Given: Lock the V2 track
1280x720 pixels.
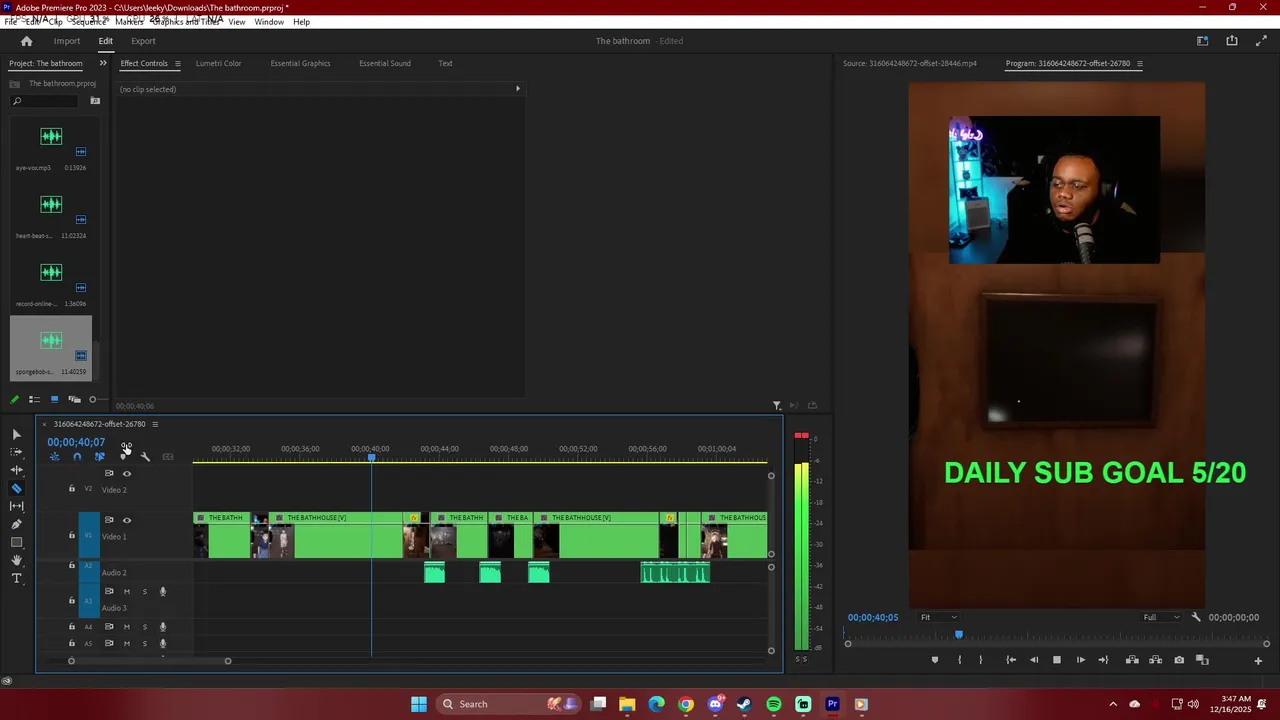Looking at the screenshot, I should 71,489.
